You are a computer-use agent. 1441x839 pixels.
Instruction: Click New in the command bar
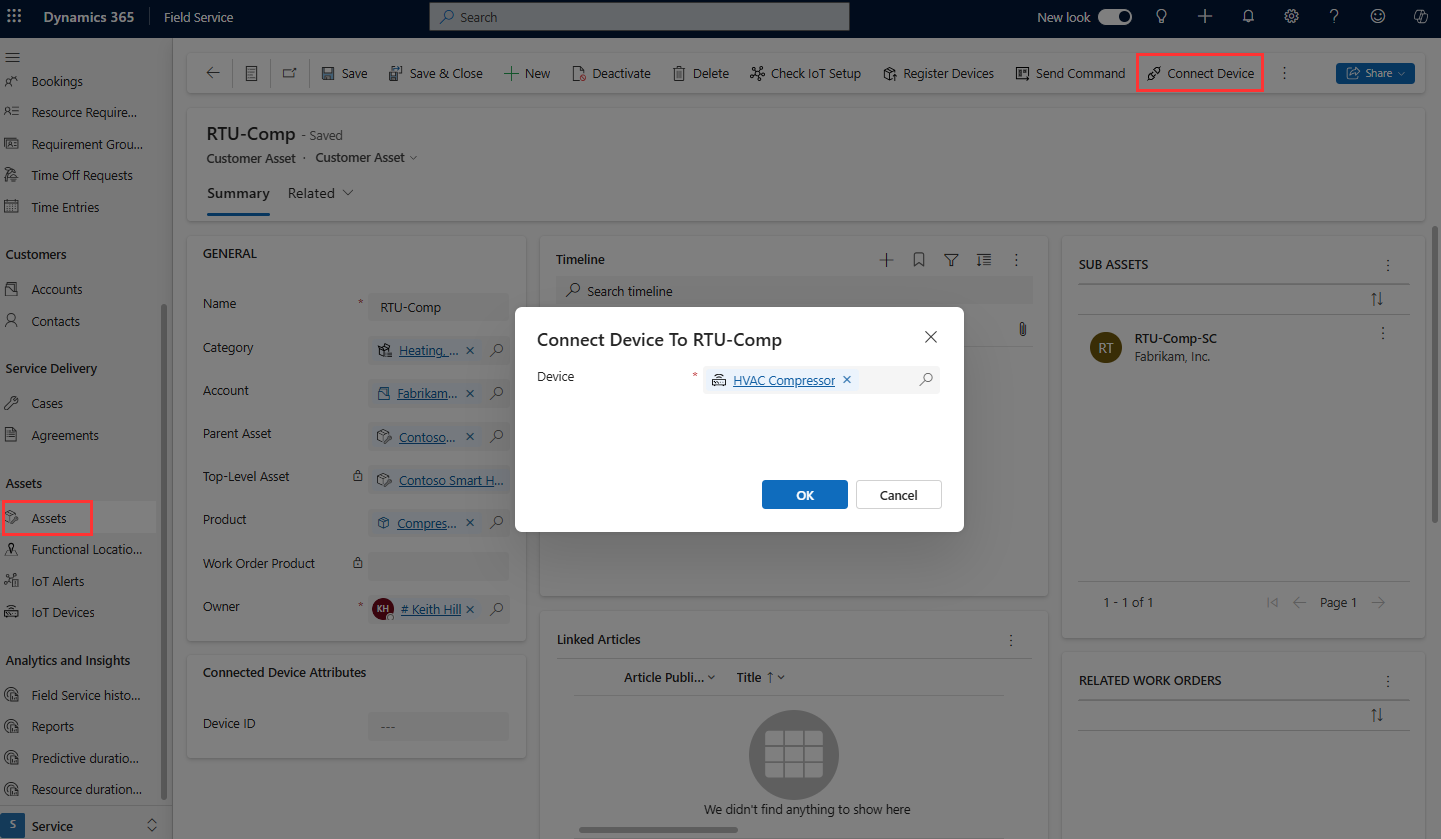(x=527, y=73)
